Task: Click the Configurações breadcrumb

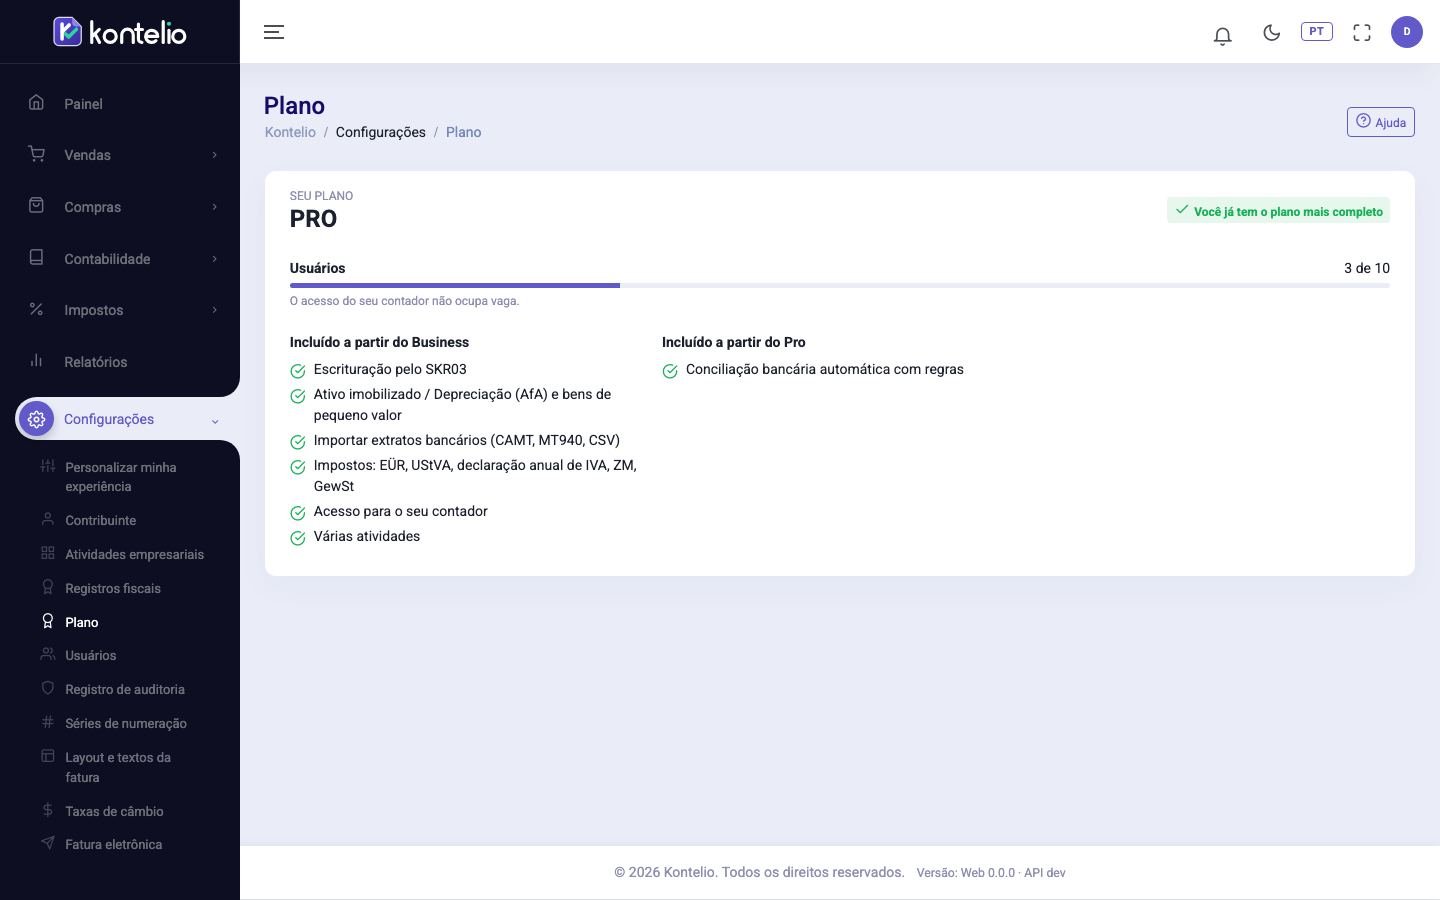Action: pyautogui.click(x=380, y=132)
